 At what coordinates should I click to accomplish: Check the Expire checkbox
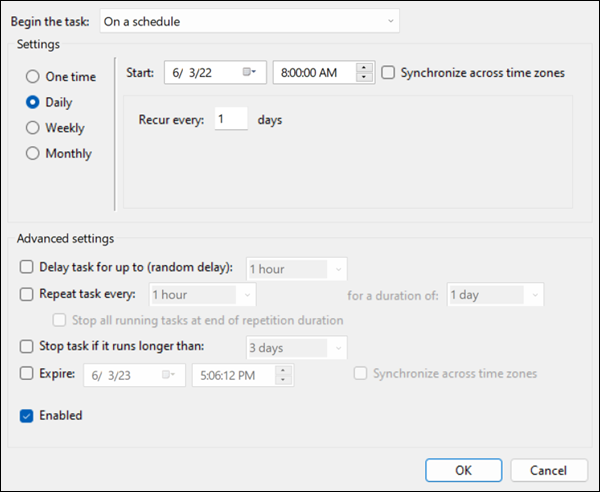click(x=26, y=373)
